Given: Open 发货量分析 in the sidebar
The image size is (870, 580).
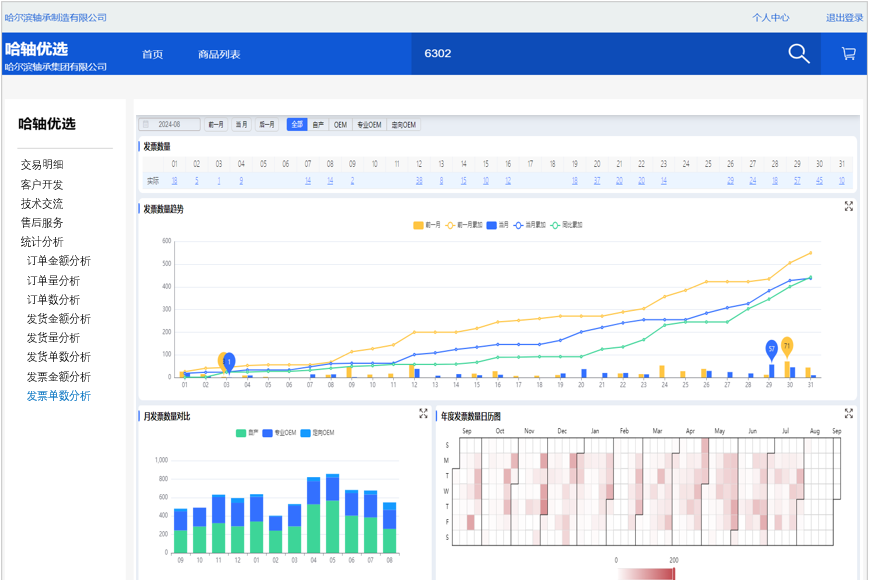Looking at the screenshot, I should (53, 338).
